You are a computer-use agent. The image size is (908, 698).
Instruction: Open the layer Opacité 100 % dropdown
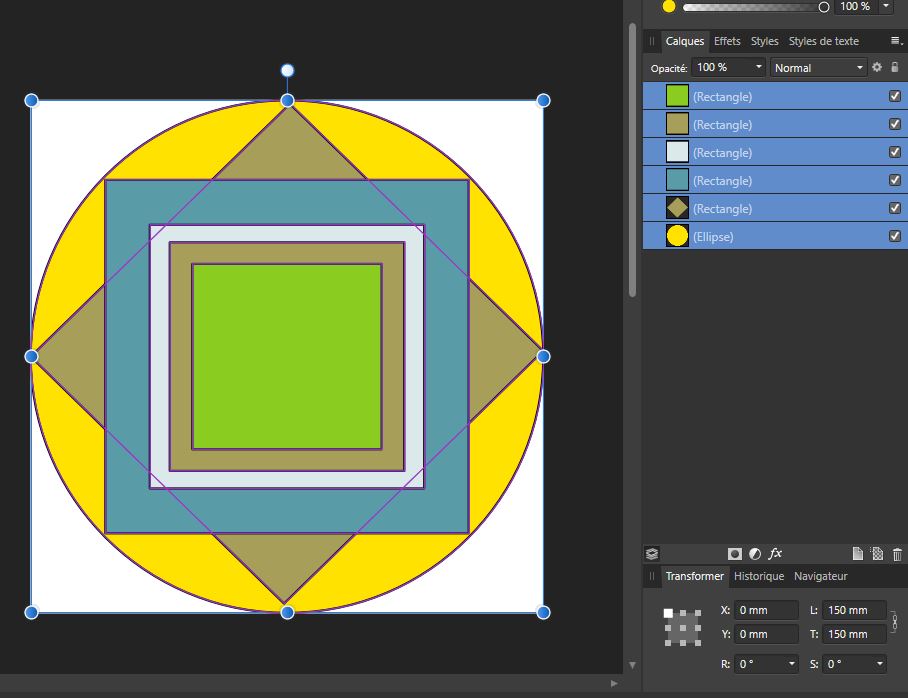(728, 67)
